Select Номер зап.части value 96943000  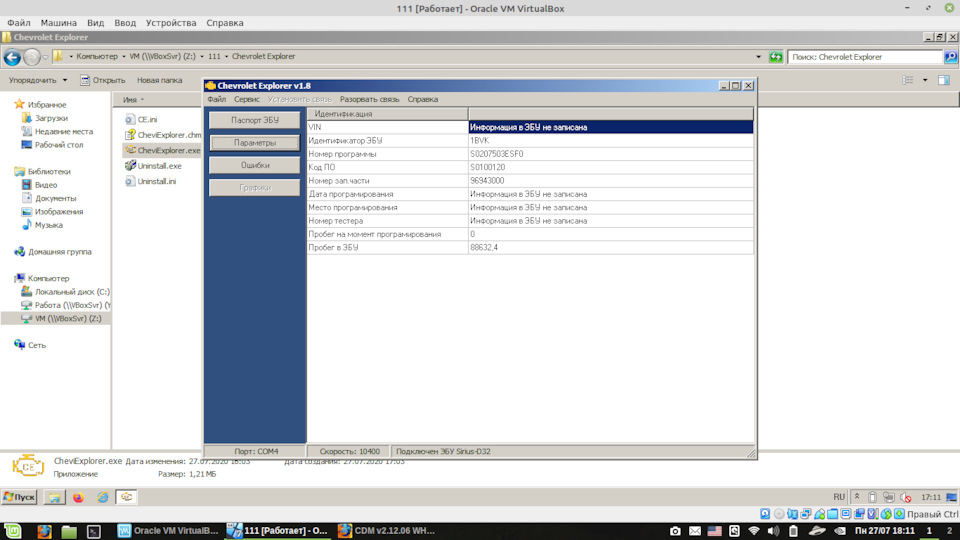(x=610, y=181)
